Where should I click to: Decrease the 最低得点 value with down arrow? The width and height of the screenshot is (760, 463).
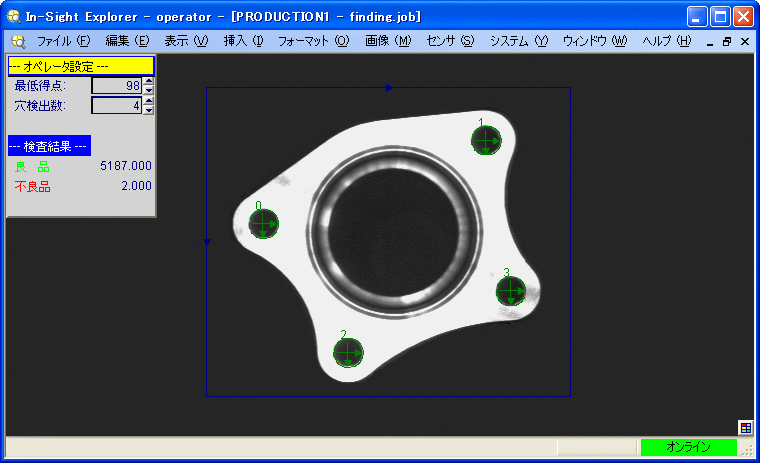tap(149, 90)
